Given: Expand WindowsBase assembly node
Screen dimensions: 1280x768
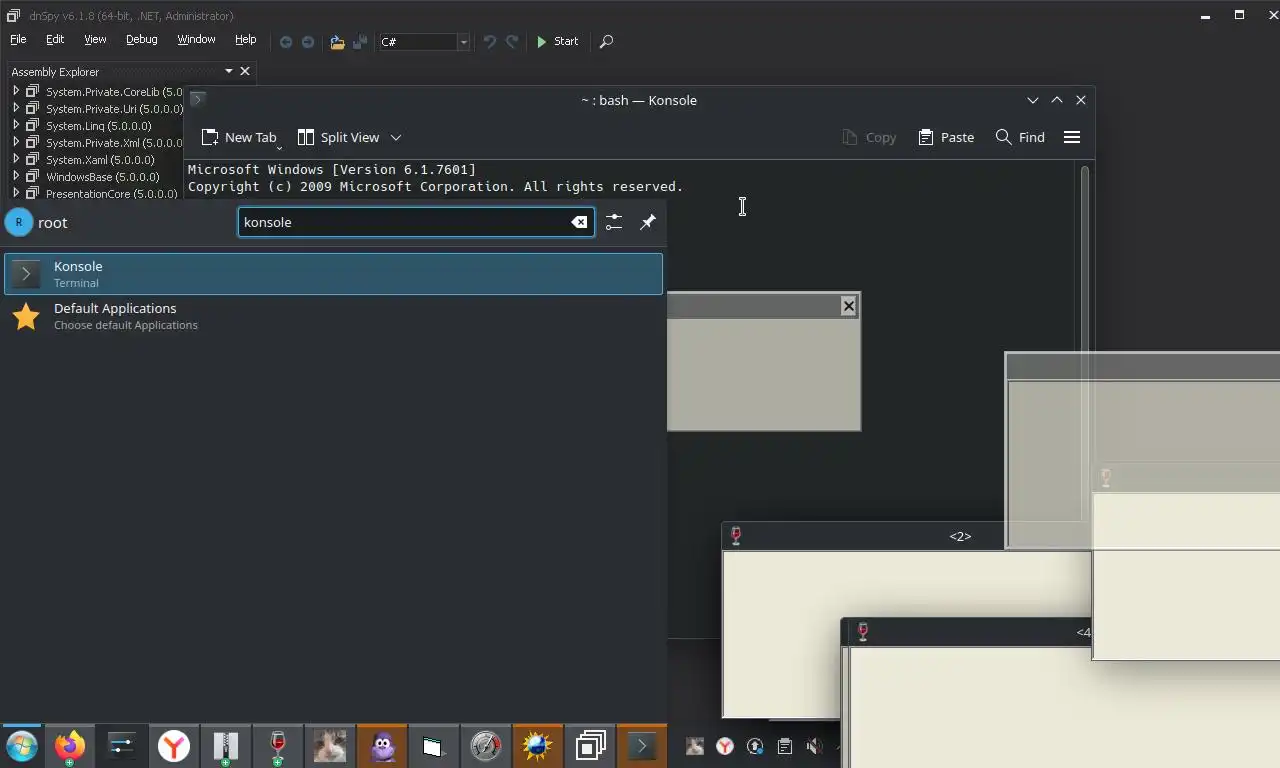Looking at the screenshot, I should 16,176.
